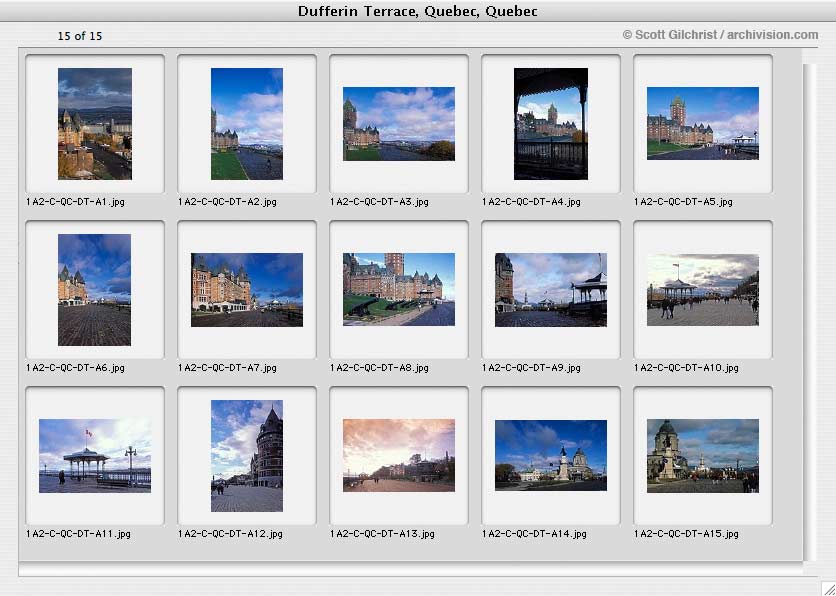This screenshot has height=596, width=836.
Task: Click the file name 1A2-C-QC-DT-A8.jpg
Action: point(379,368)
